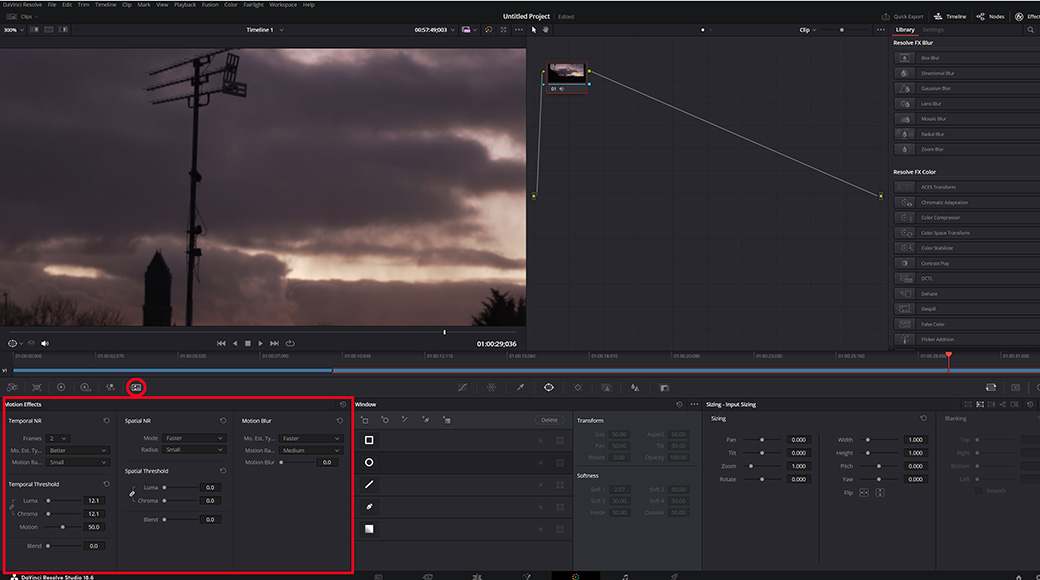Click the Delete window button

[549, 420]
